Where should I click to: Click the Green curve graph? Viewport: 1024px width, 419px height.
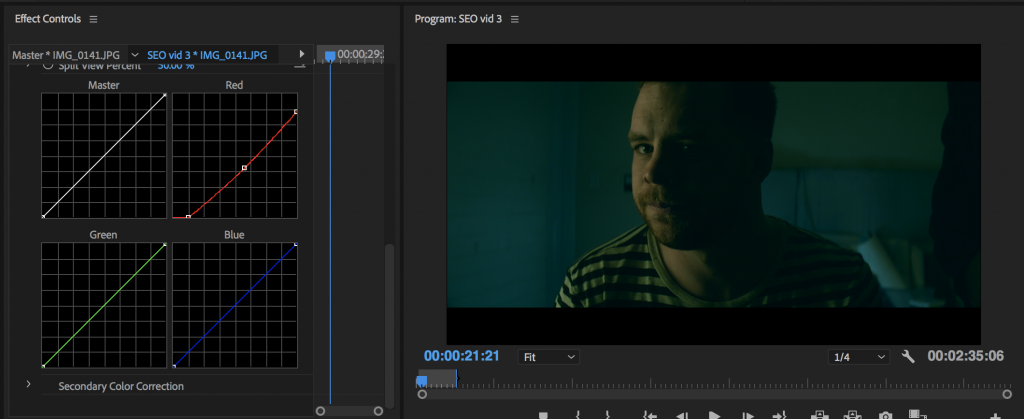(x=104, y=305)
